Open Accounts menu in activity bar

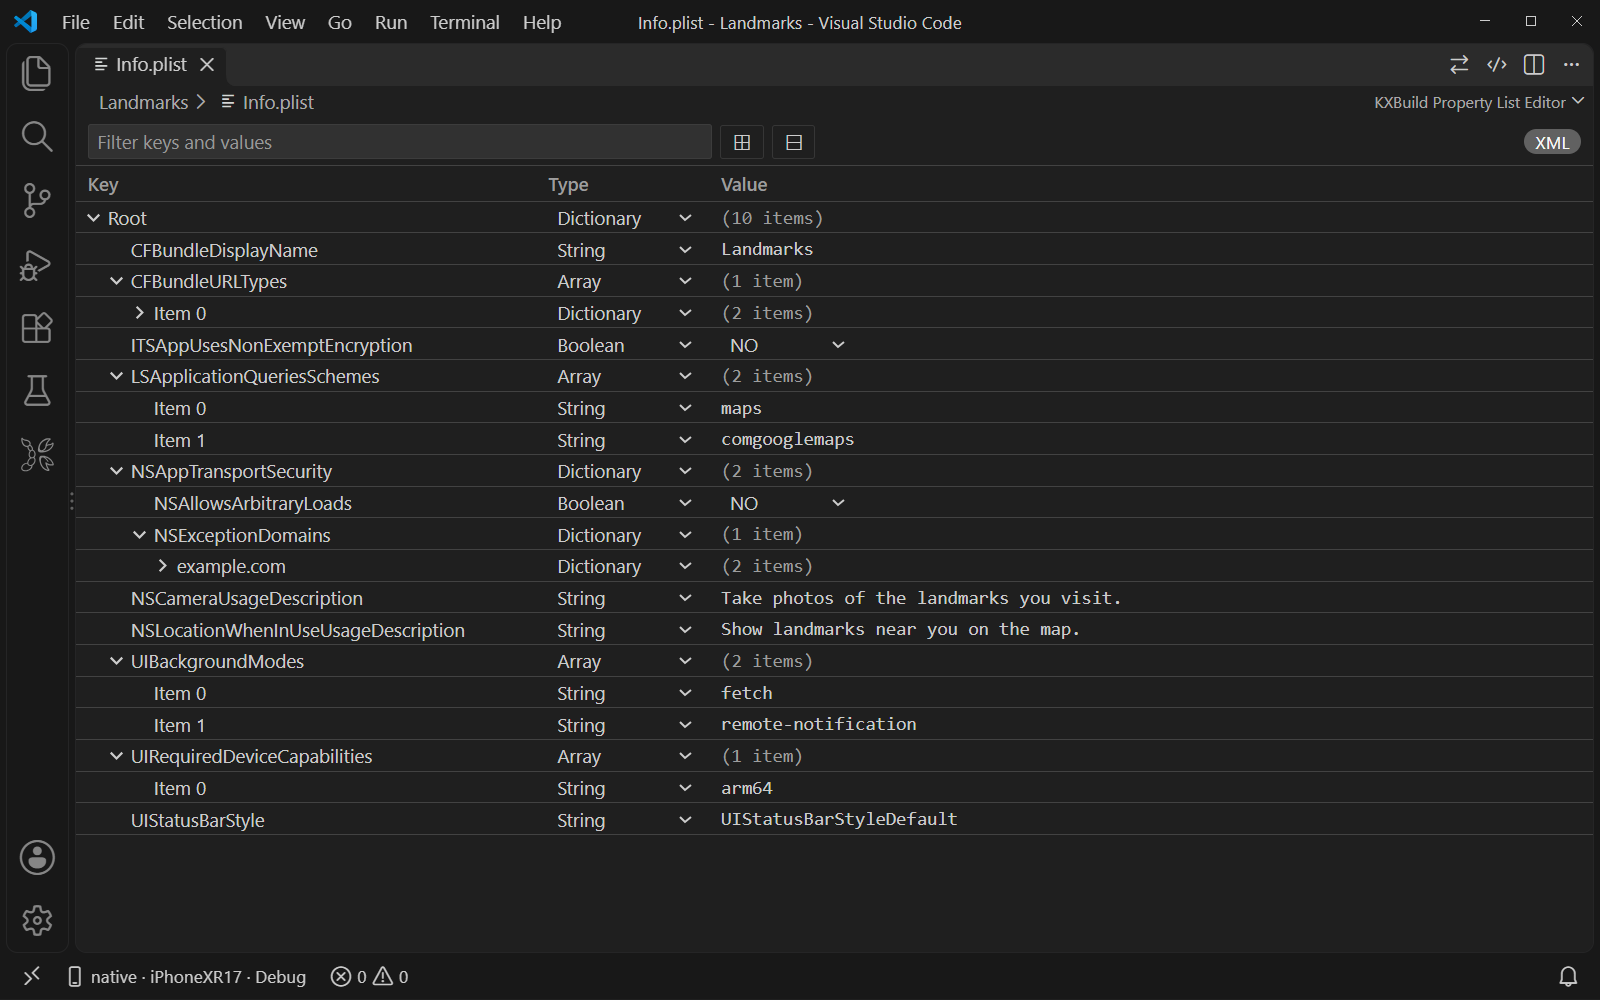point(37,857)
